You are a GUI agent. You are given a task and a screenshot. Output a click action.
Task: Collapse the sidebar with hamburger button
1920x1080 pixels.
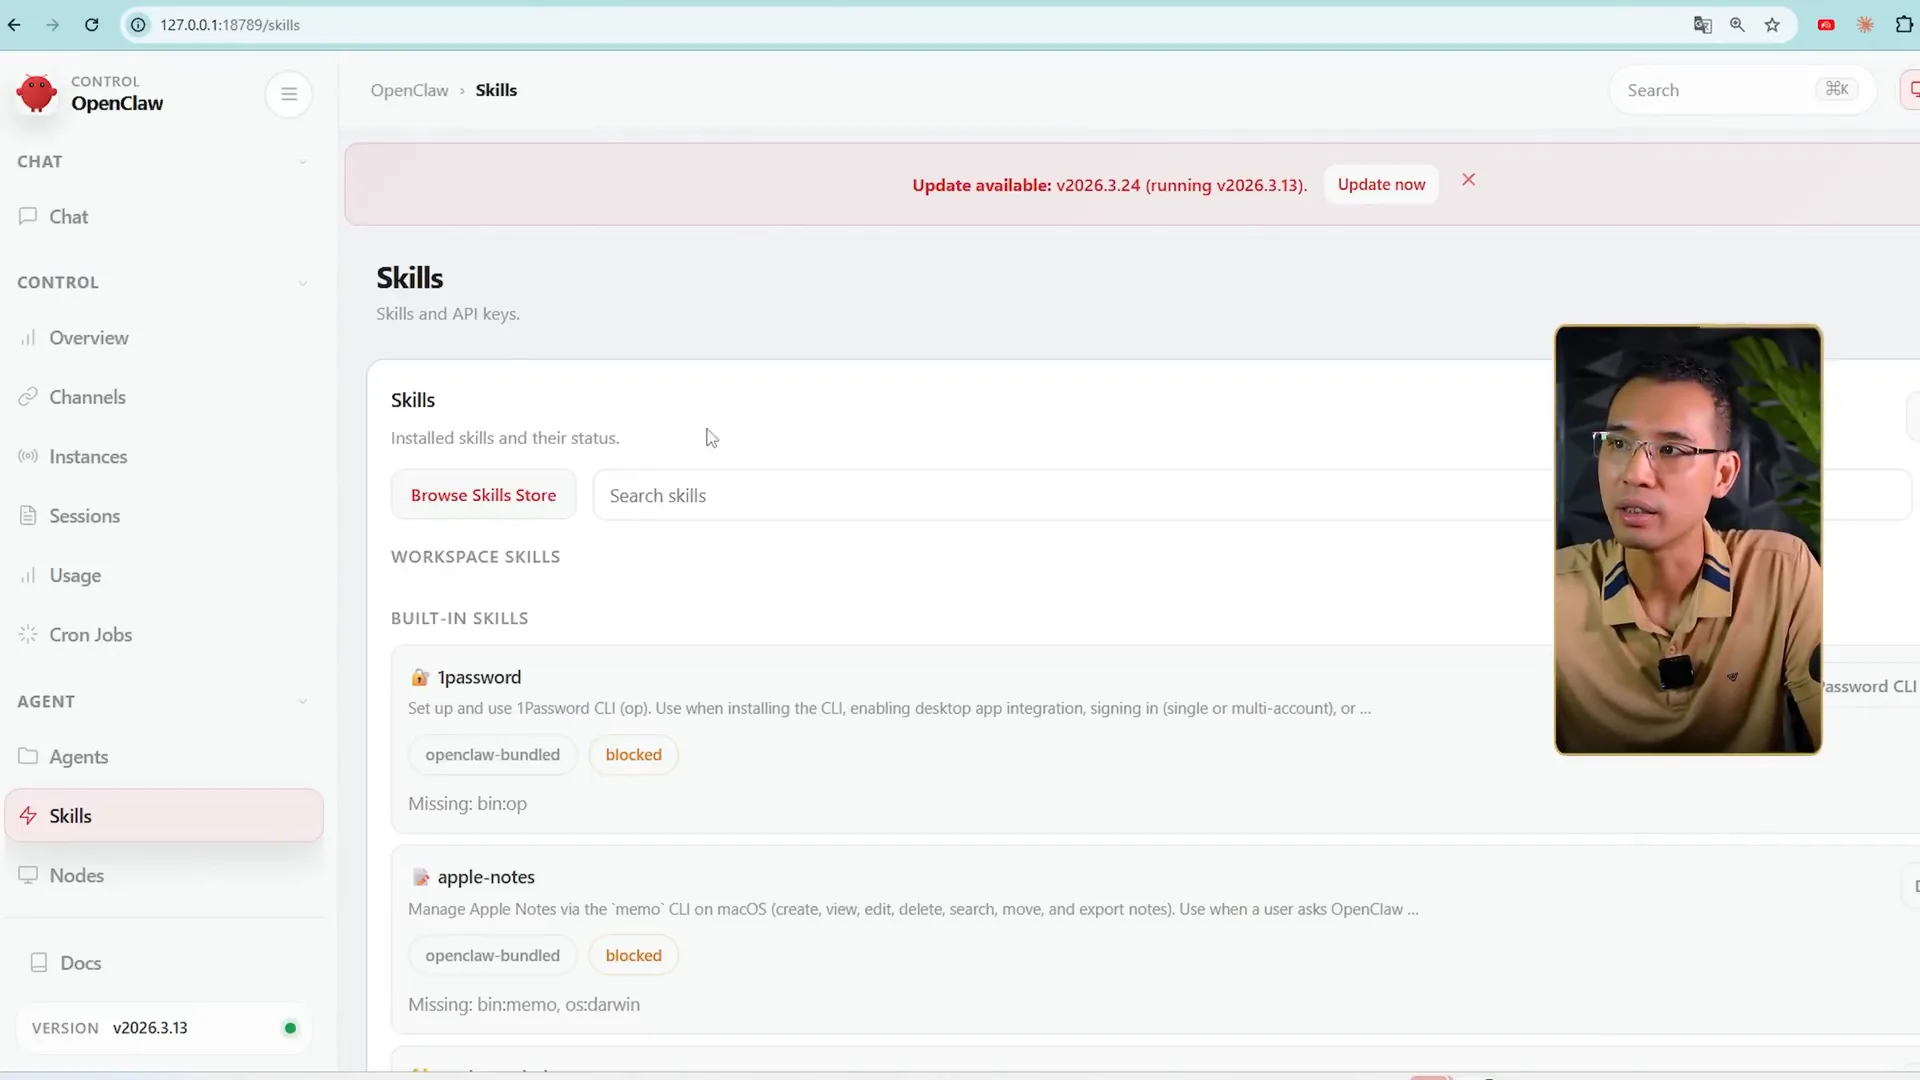pyautogui.click(x=289, y=94)
